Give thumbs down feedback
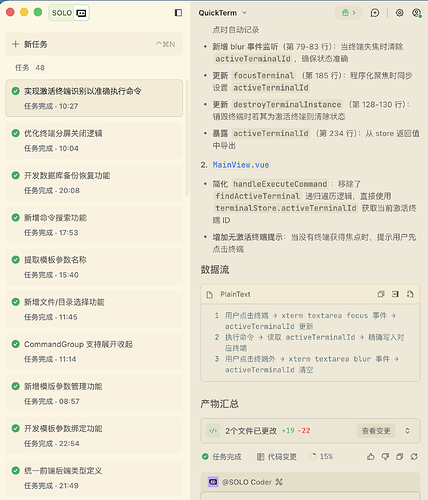The image size is (428, 500). click(385, 457)
